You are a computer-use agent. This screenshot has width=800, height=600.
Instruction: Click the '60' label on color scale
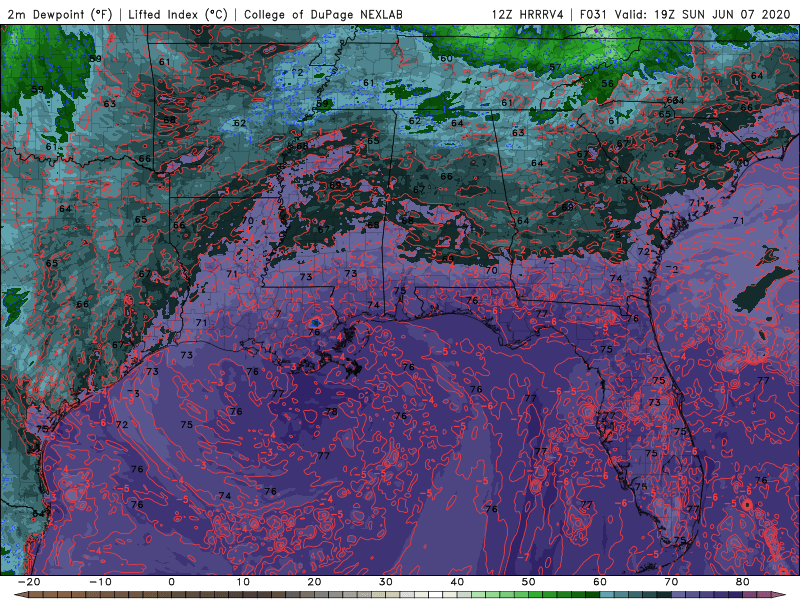click(600, 582)
